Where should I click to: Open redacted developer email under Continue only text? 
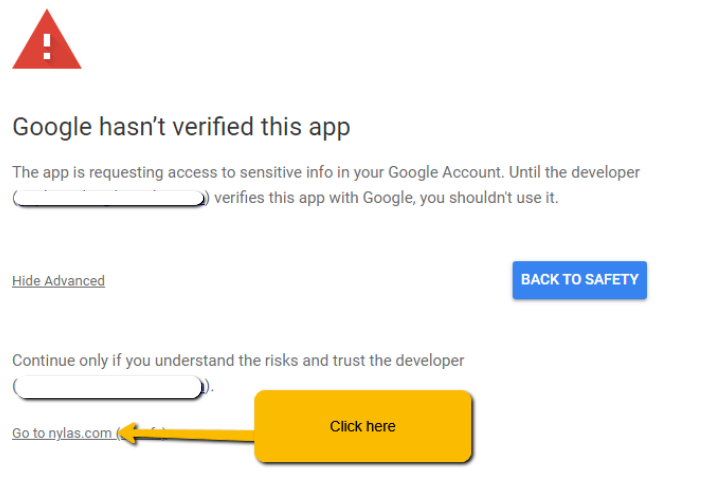(109, 387)
